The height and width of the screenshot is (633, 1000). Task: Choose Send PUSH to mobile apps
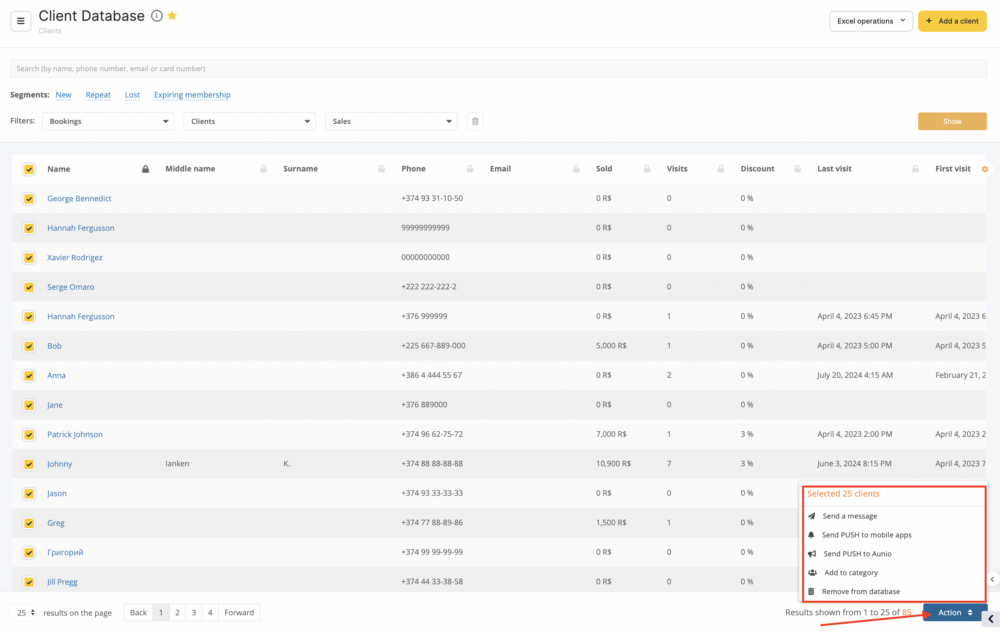(x=867, y=535)
